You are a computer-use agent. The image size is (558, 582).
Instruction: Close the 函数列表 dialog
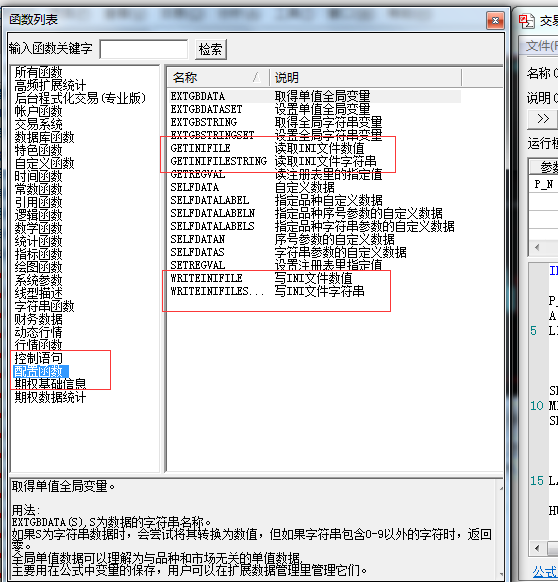495,21
